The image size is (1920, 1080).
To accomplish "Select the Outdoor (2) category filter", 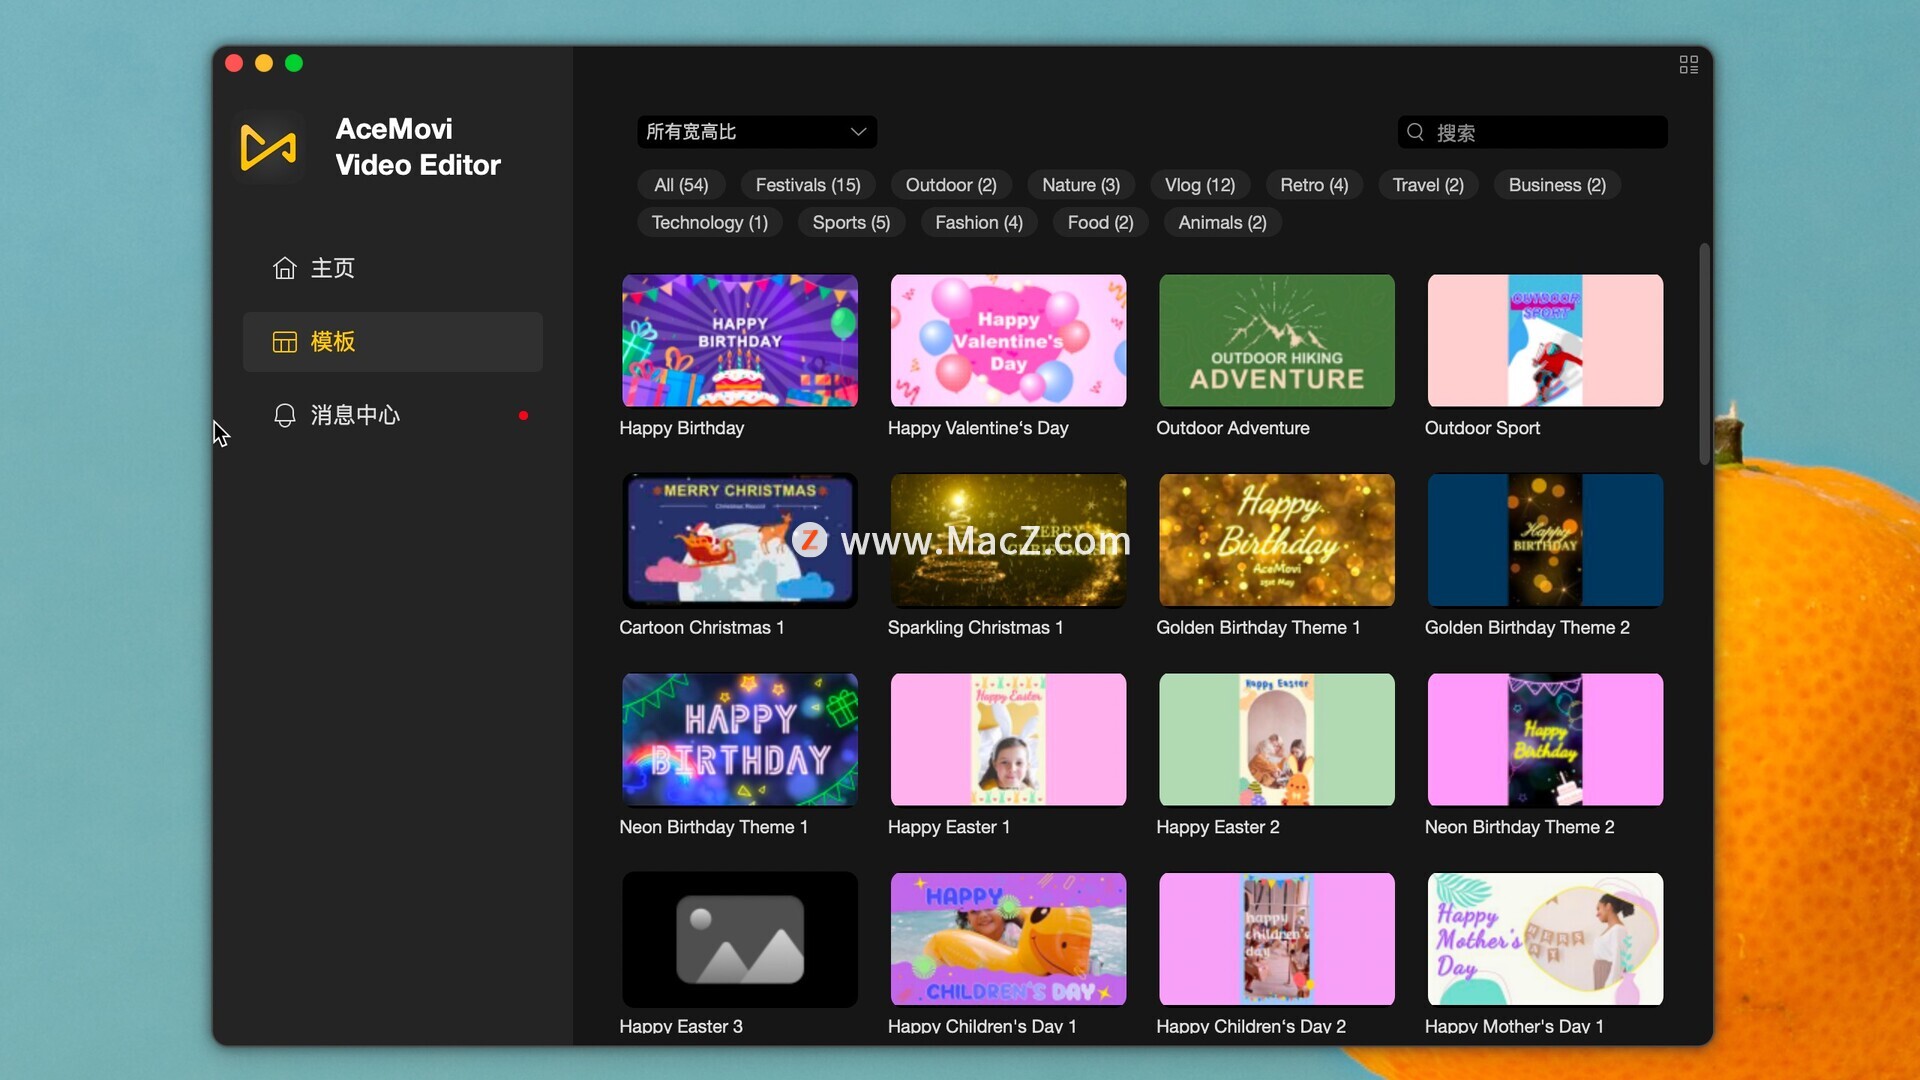I will [x=951, y=185].
